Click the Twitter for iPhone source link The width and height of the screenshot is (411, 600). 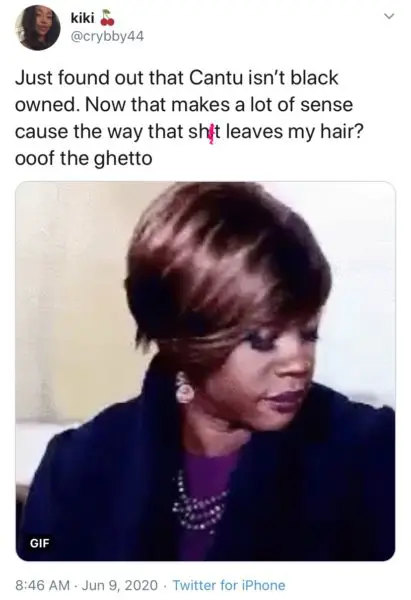229,585
